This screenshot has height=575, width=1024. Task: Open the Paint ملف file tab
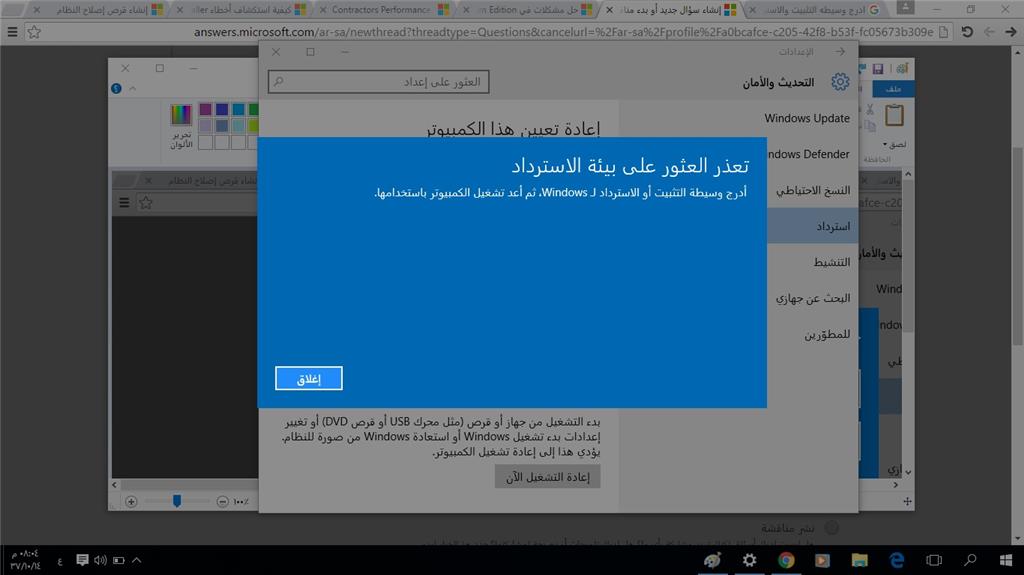click(x=893, y=88)
